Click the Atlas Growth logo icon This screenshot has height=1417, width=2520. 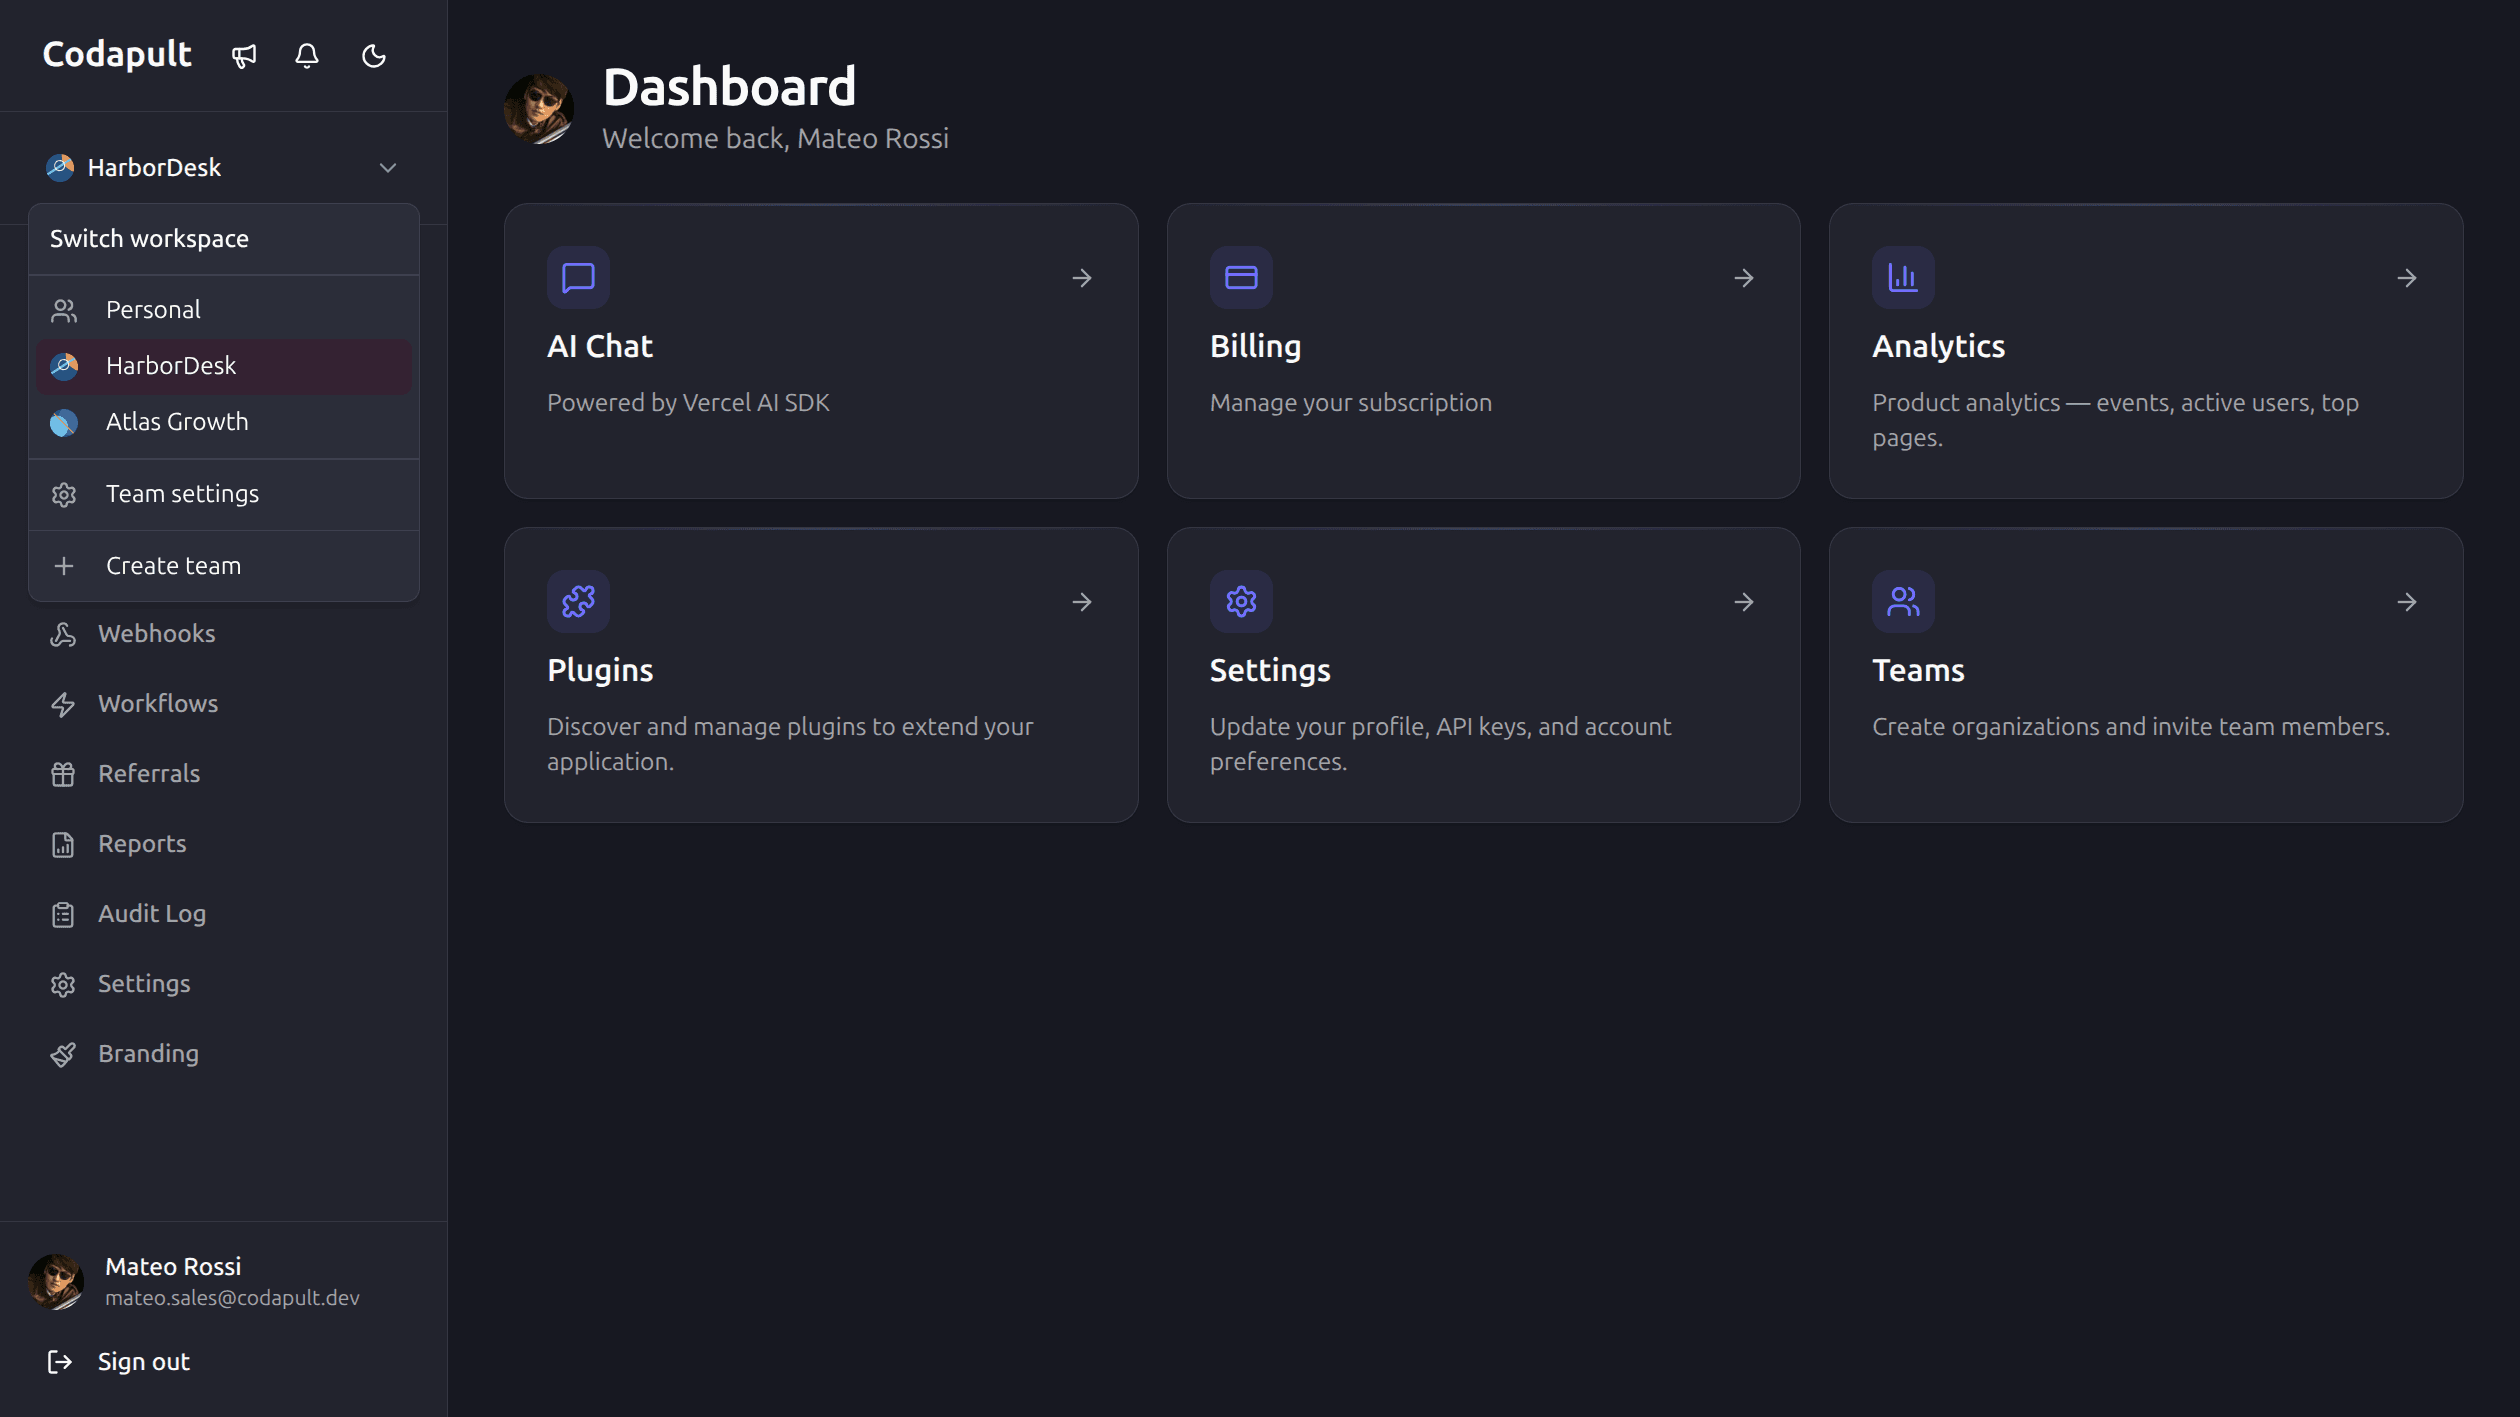[x=64, y=423]
